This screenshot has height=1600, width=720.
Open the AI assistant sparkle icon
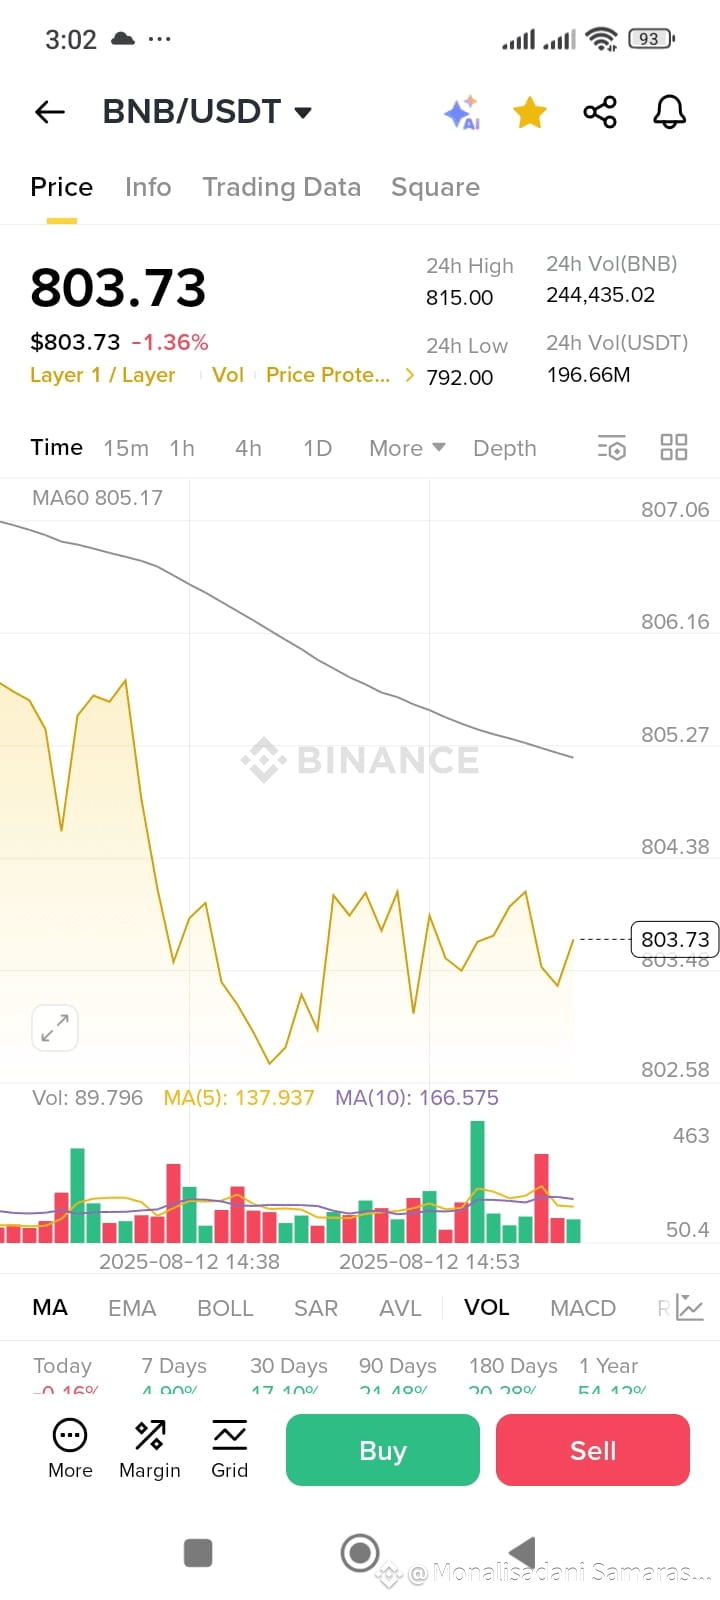[x=462, y=112]
